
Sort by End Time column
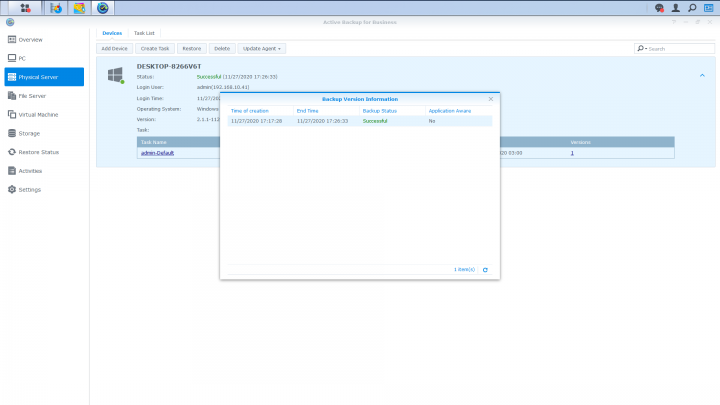(x=326, y=111)
